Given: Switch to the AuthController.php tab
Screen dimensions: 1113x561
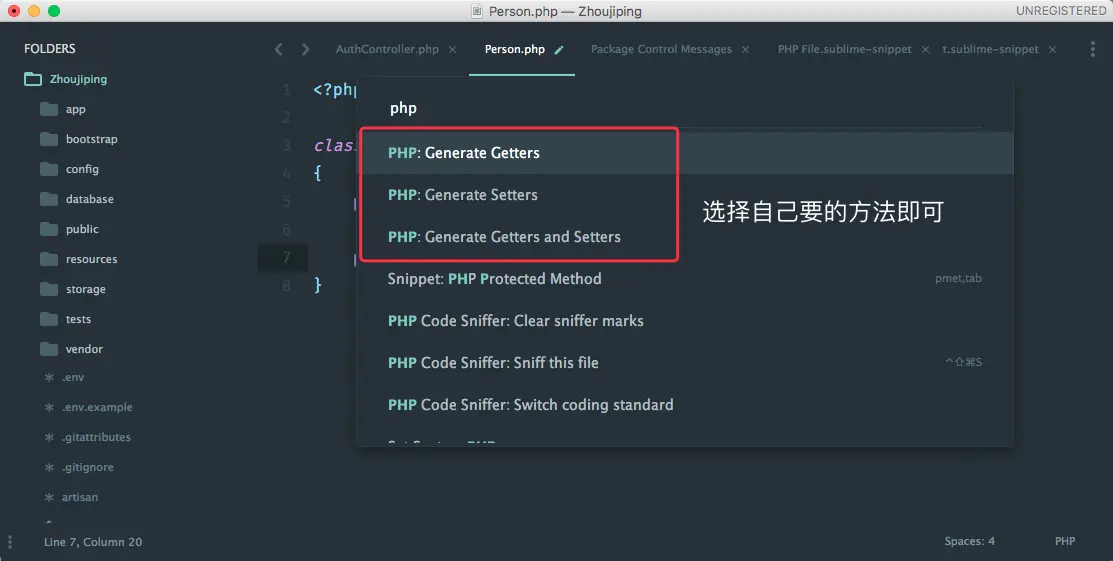Looking at the screenshot, I should click(387, 49).
